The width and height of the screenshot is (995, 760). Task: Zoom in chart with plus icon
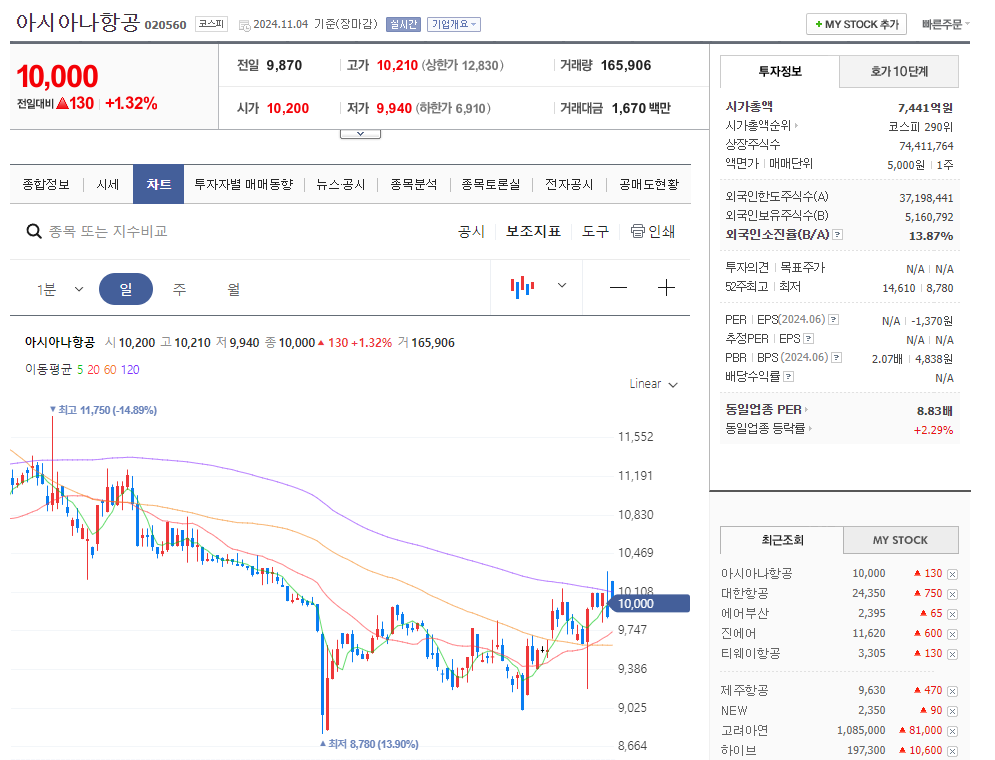click(x=666, y=288)
